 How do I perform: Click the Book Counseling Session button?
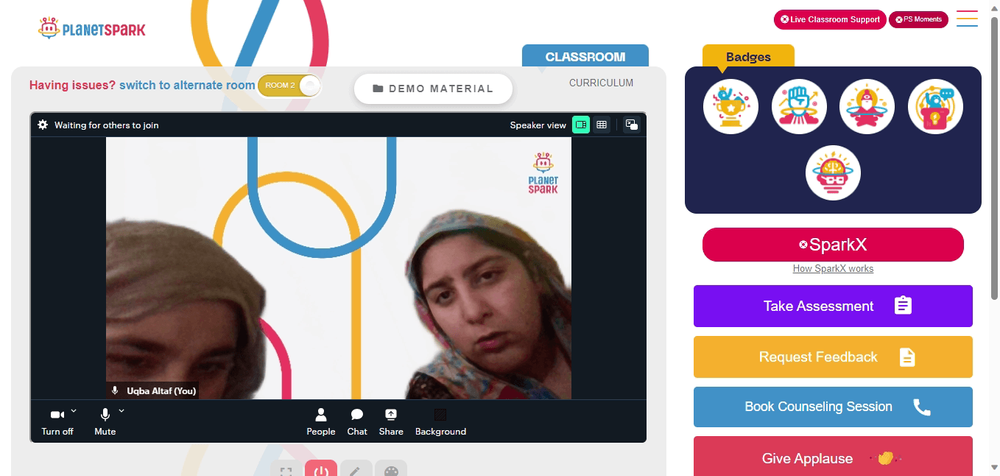[833, 407]
